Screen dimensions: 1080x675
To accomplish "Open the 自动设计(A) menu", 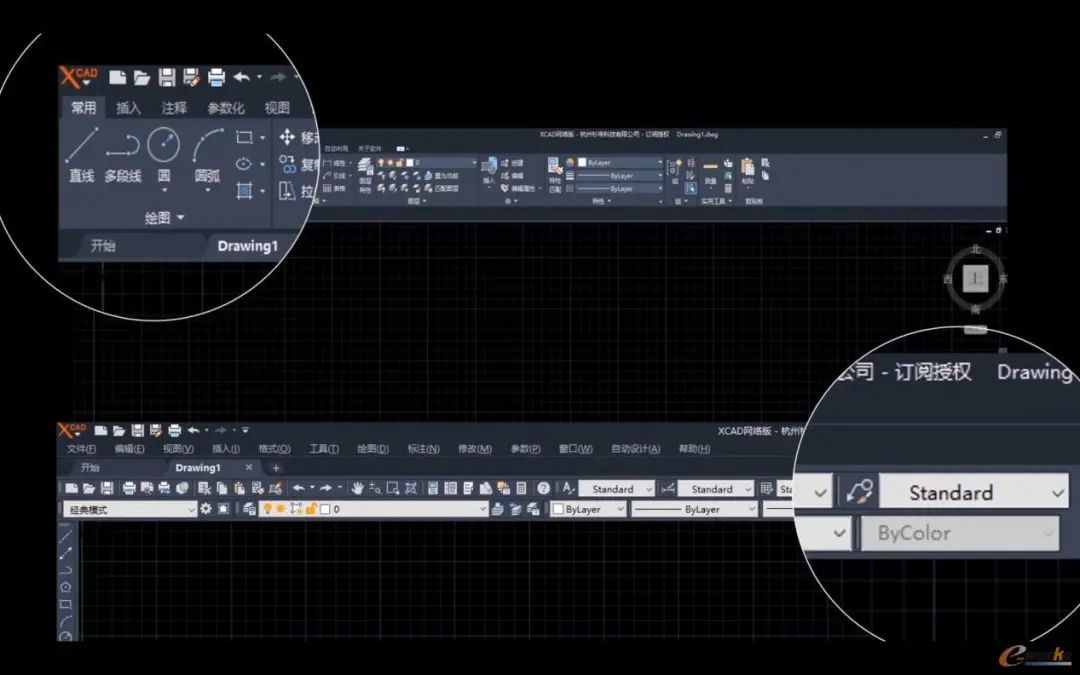I will click(635, 449).
